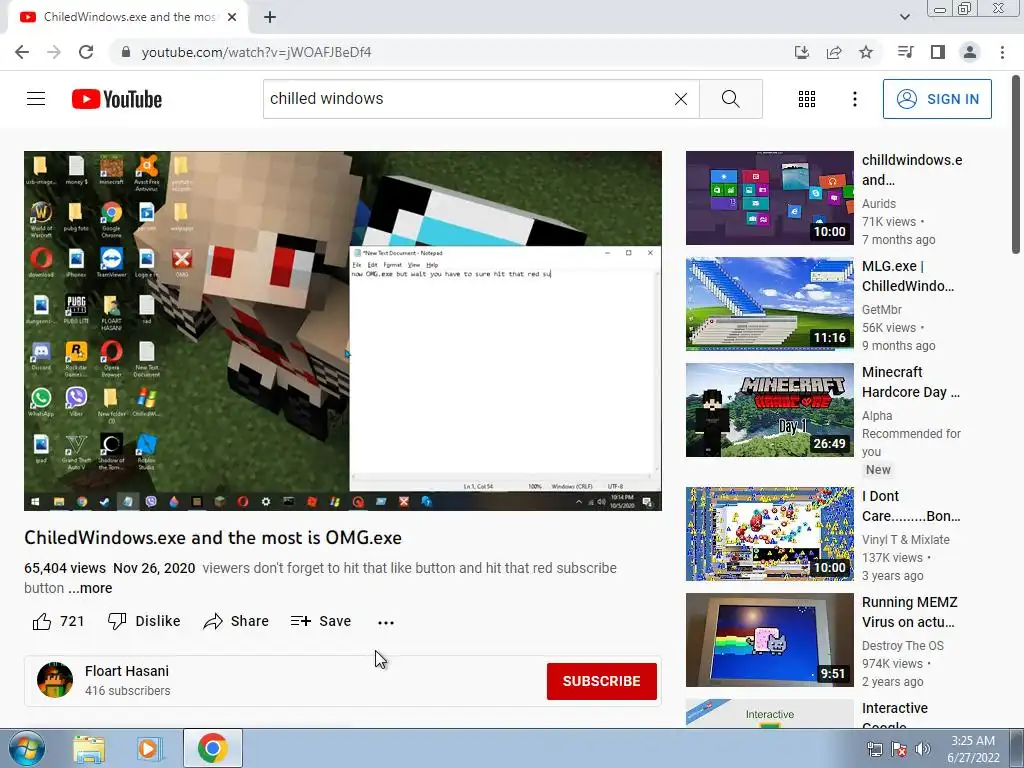Open the Chrome three-dot menu
The width and height of the screenshot is (1024, 768).
tap(1002, 52)
